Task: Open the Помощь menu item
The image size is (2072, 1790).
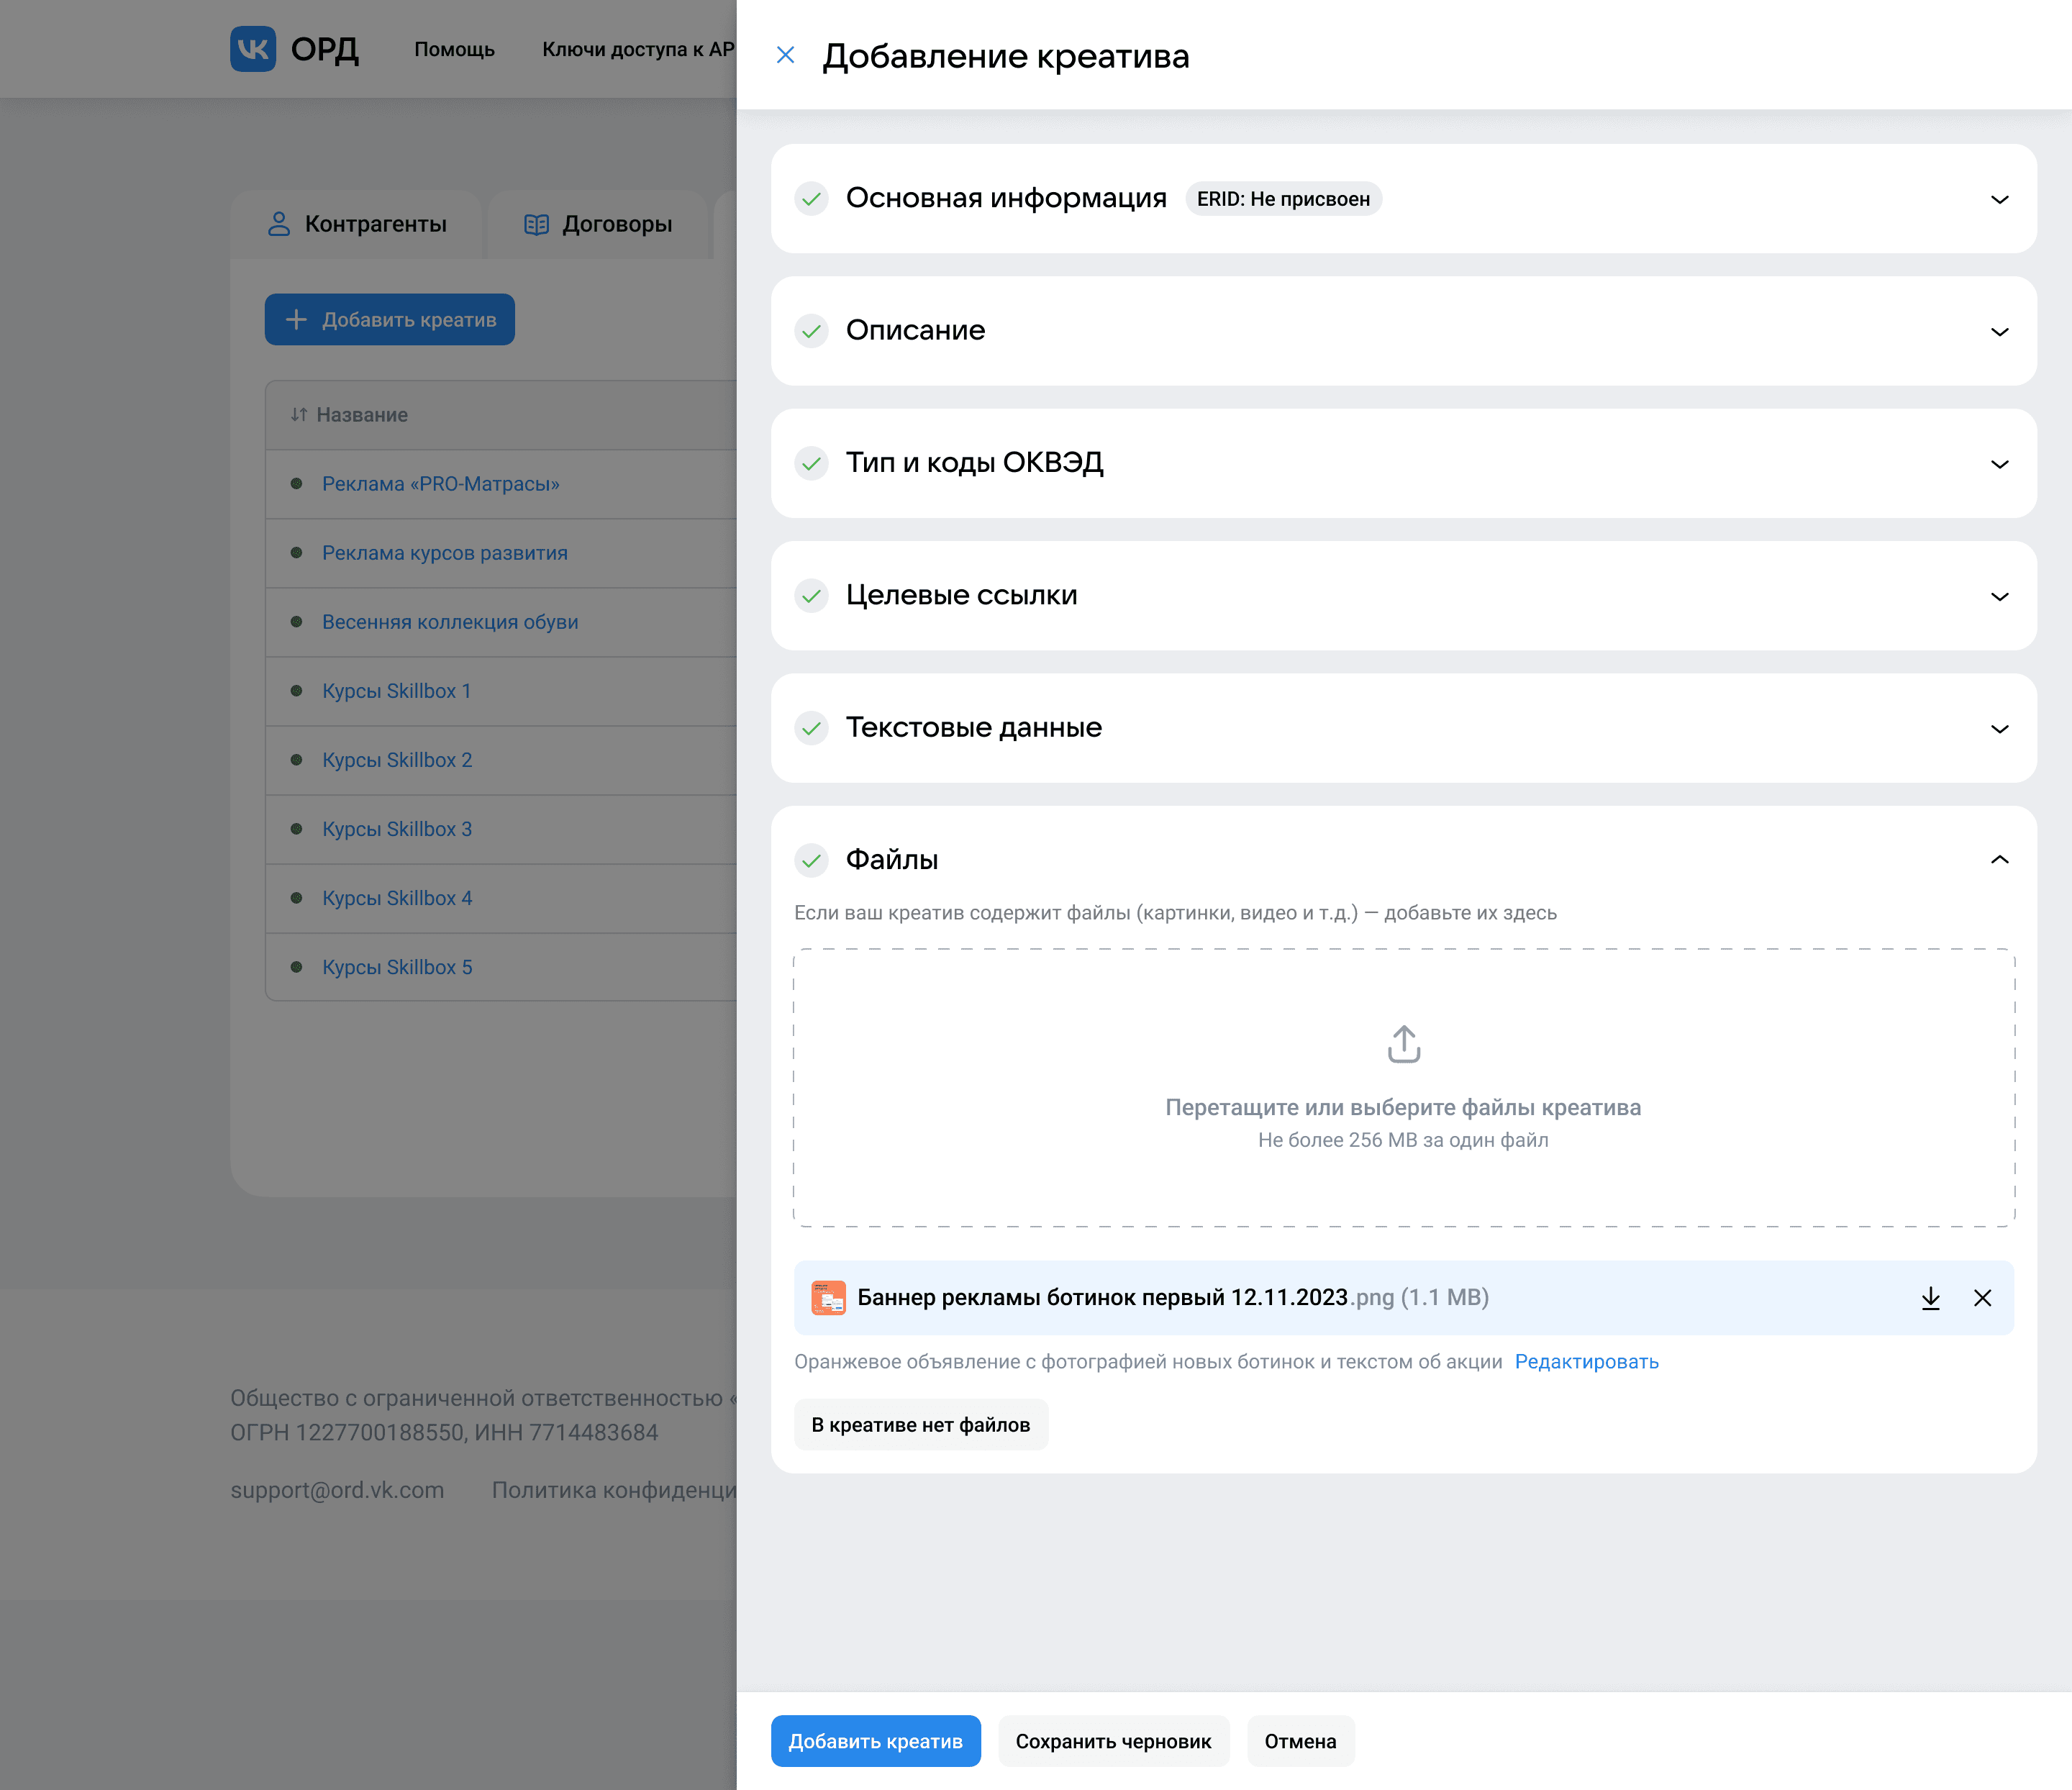Action: pyautogui.click(x=454, y=50)
